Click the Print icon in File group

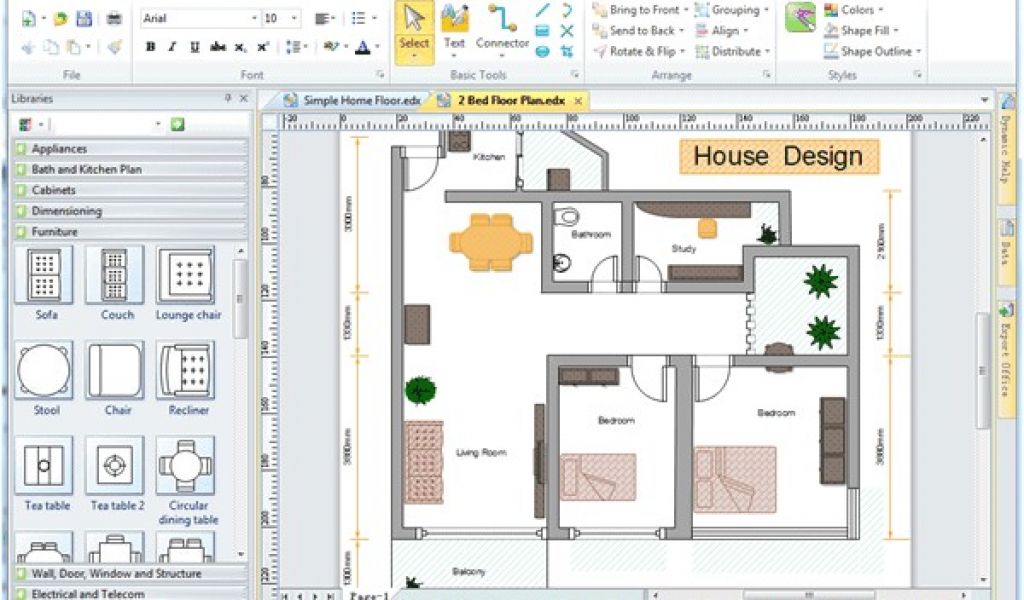(x=115, y=19)
